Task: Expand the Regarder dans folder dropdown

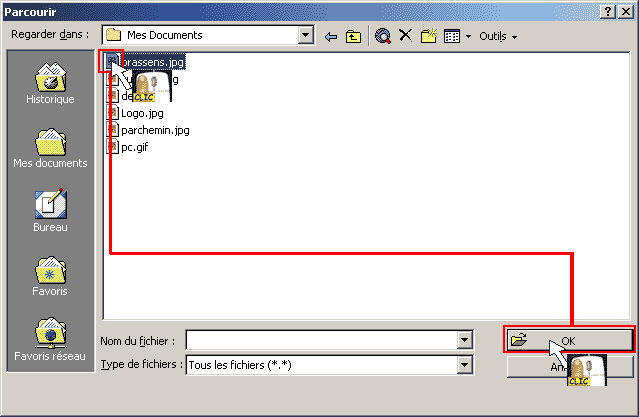Action: 305,35
